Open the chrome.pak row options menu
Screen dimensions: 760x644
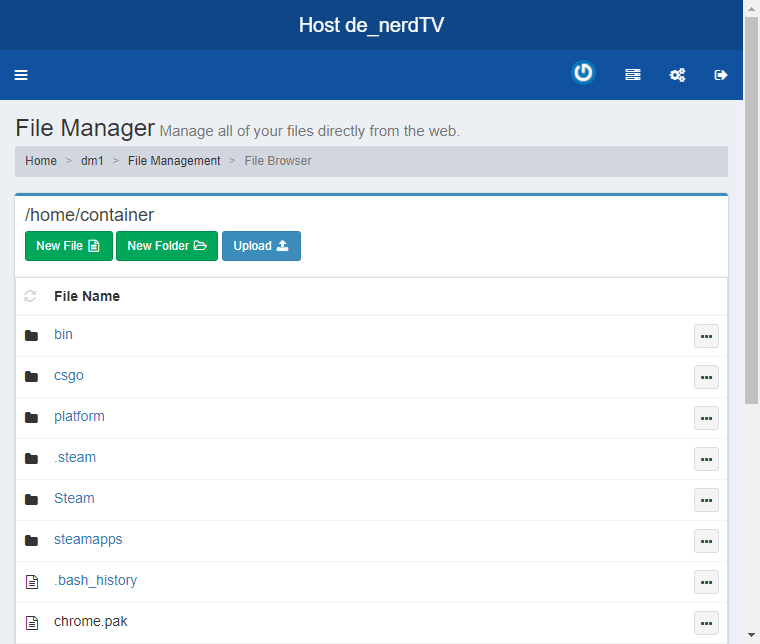coord(706,623)
